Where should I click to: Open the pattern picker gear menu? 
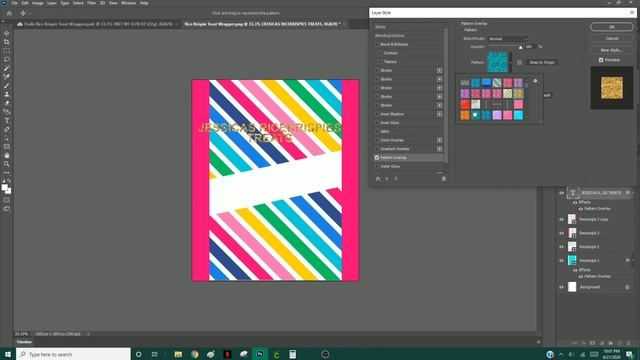click(535, 81)
